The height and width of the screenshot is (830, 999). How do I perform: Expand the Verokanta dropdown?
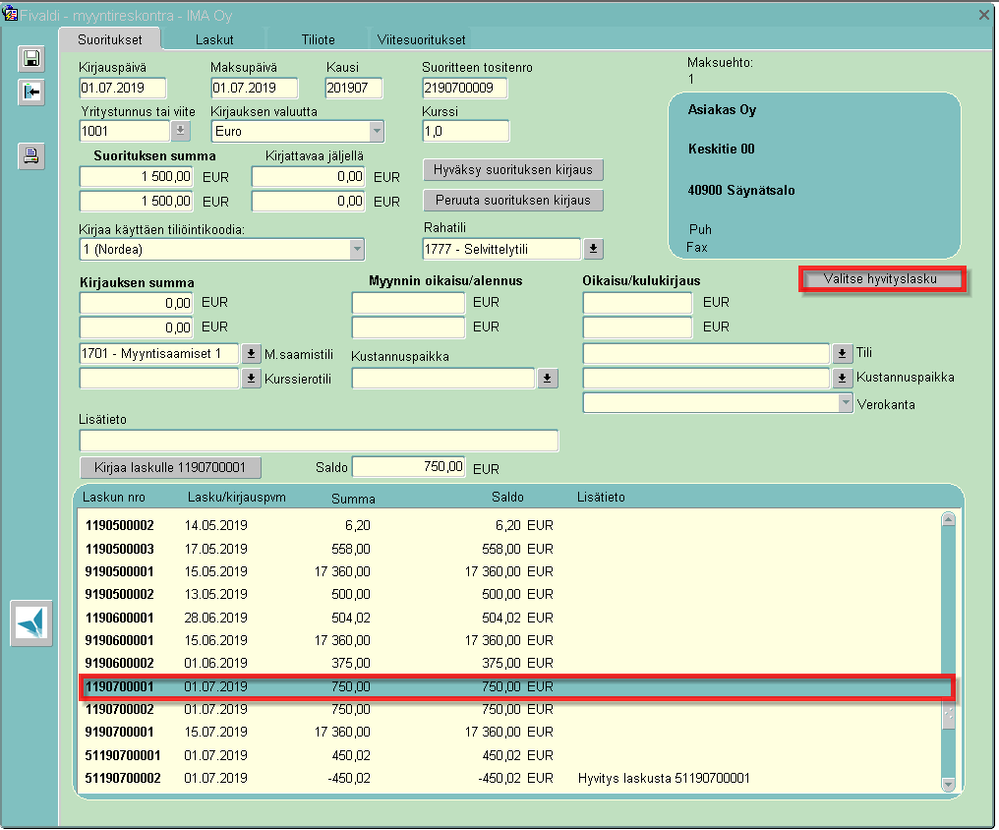845,403
